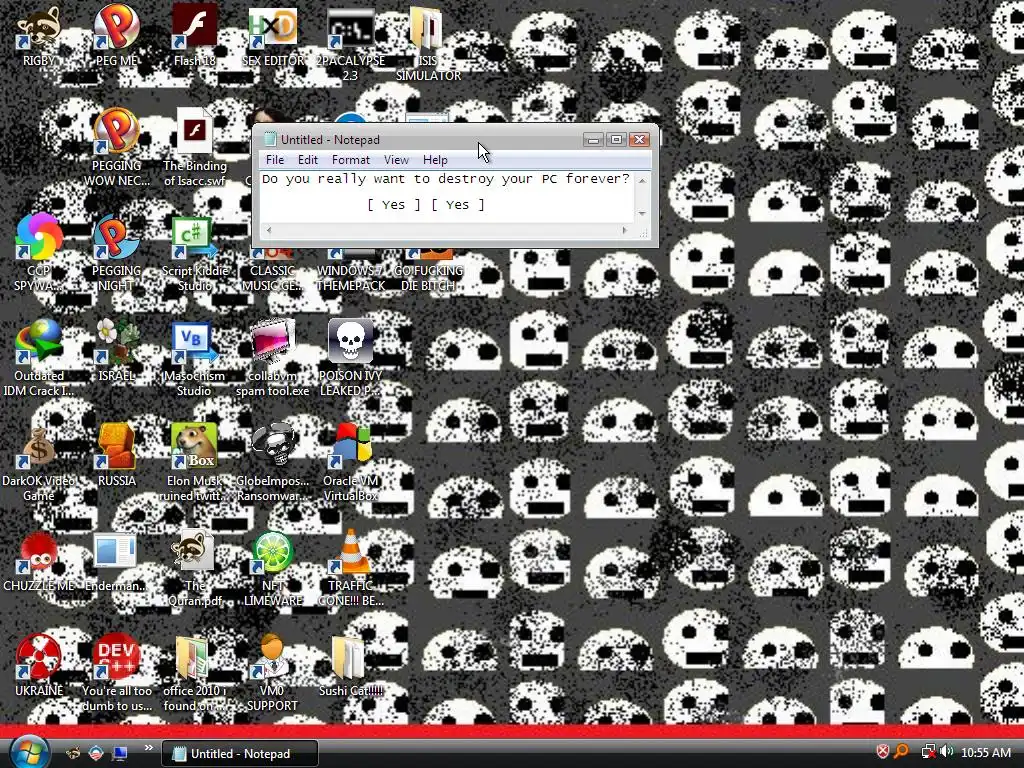Screen dimensions: 1024x768
Task: Click the orange magnifier tray icon
Action: click(902, 752)
